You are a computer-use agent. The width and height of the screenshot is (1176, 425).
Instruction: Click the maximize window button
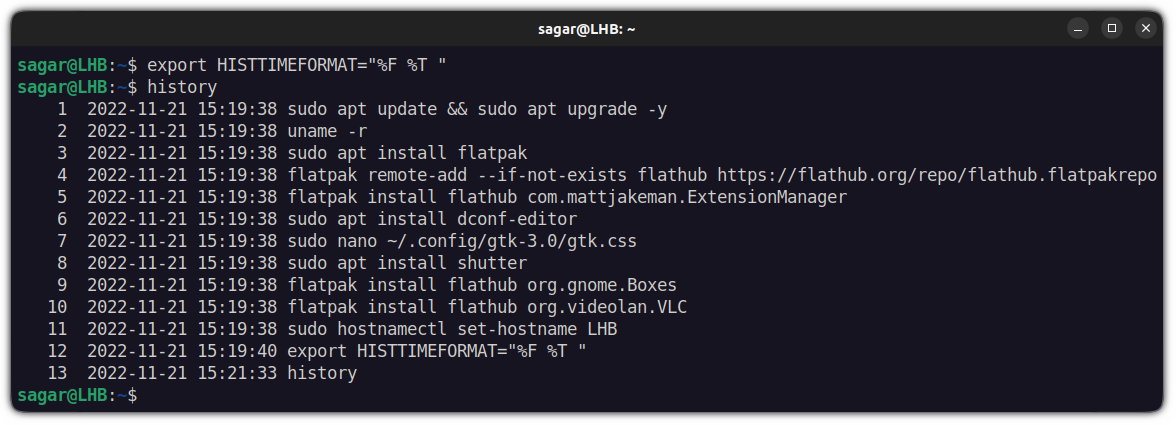click(x=1110, y=29)
